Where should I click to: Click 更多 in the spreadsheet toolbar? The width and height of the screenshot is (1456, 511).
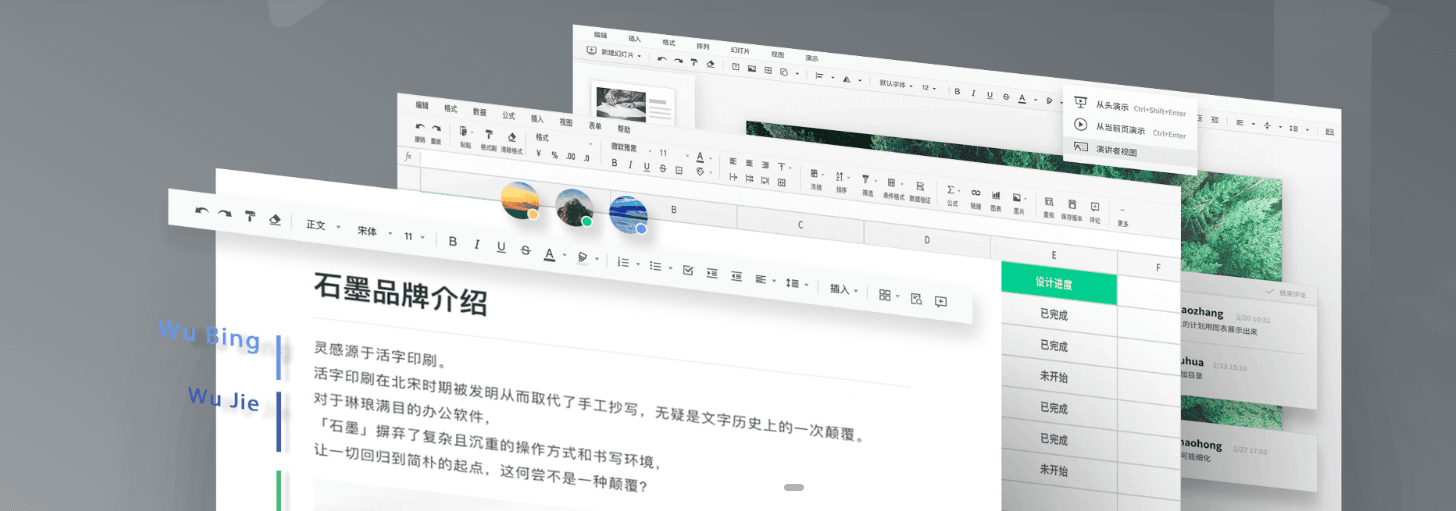[x=1123, y=217]
